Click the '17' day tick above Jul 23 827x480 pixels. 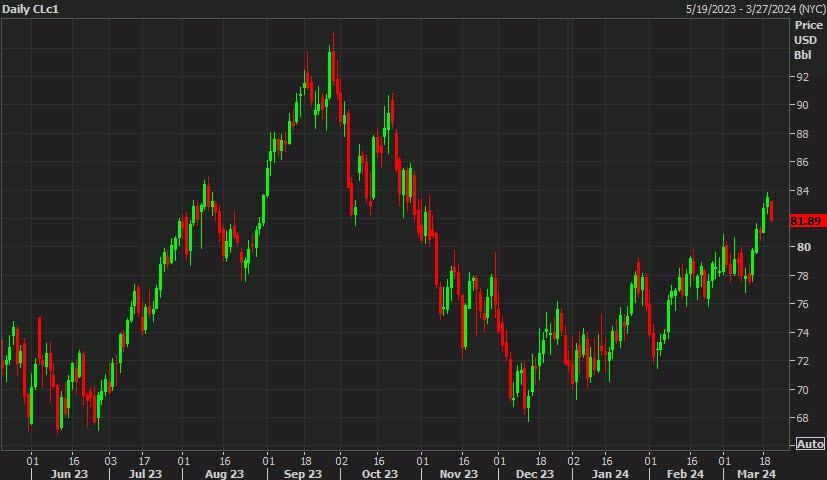[144, 460]
